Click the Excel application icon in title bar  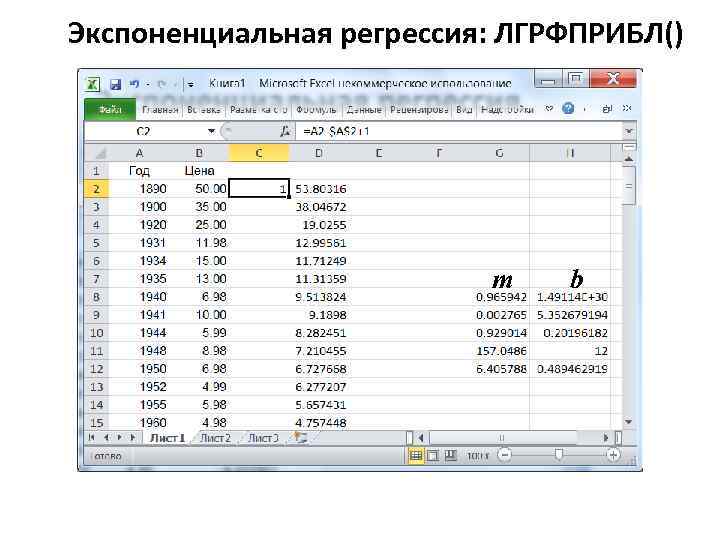click(93, 84)
